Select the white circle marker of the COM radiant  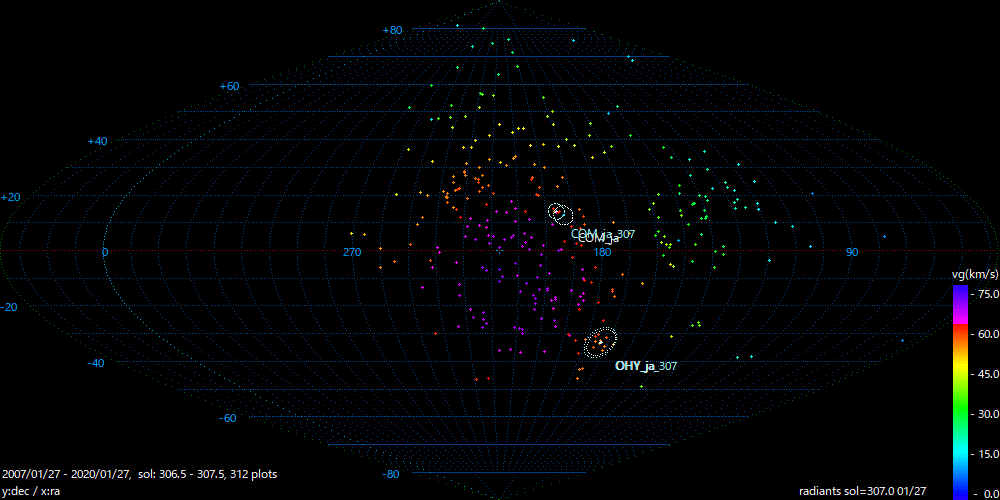click(558, 212)
